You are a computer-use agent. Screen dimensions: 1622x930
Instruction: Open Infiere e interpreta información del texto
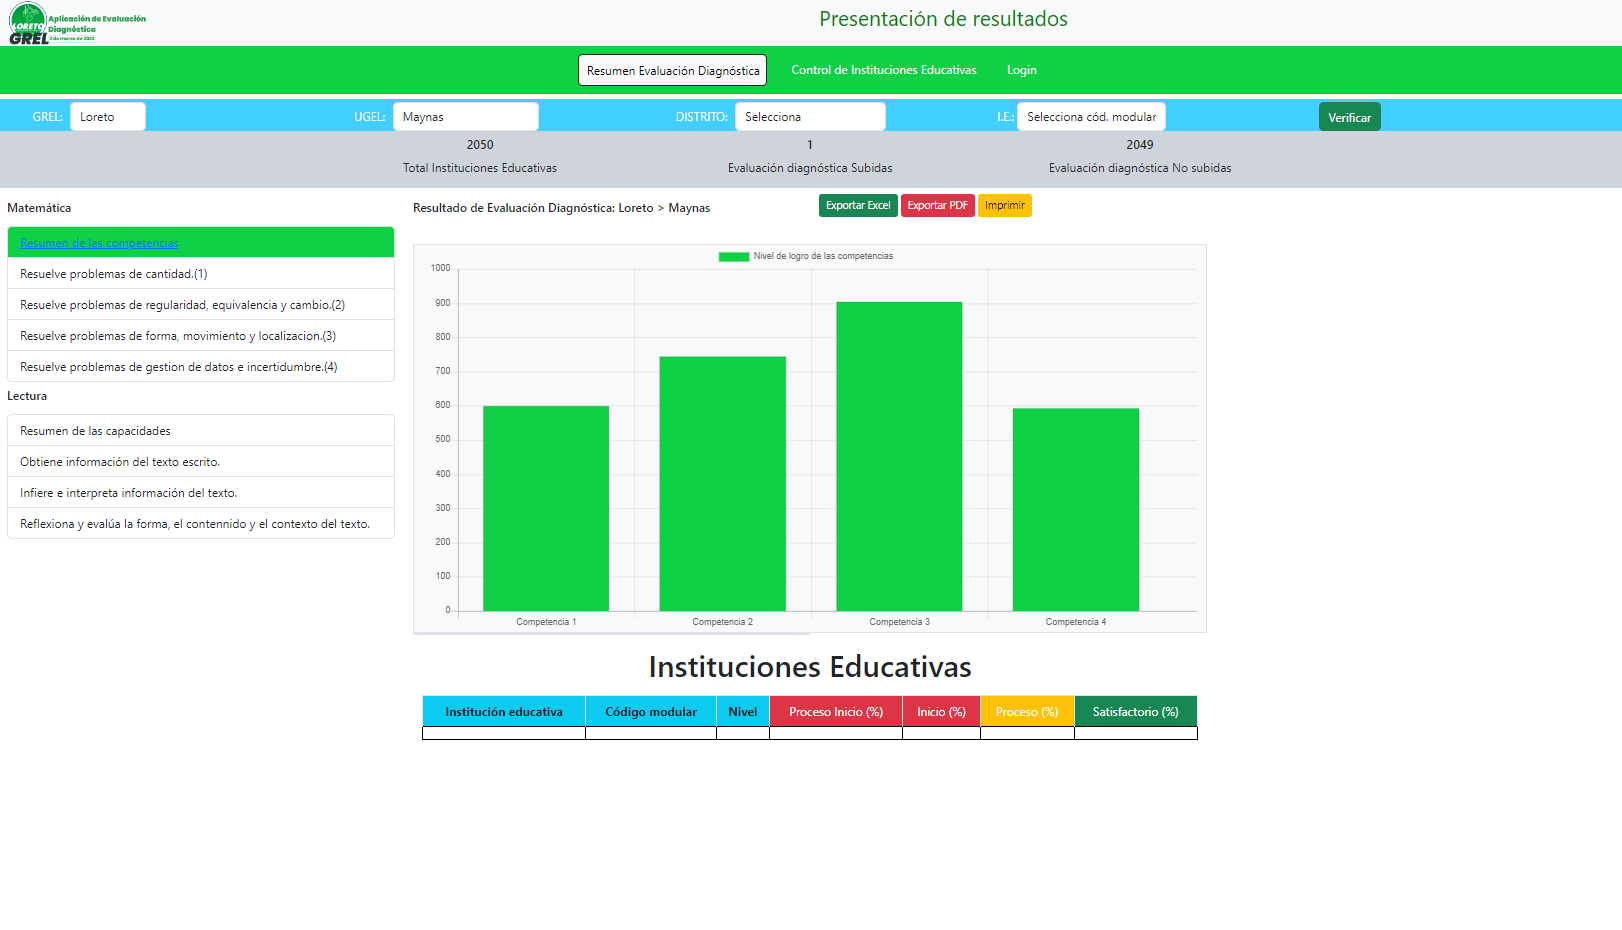(128, 493)
